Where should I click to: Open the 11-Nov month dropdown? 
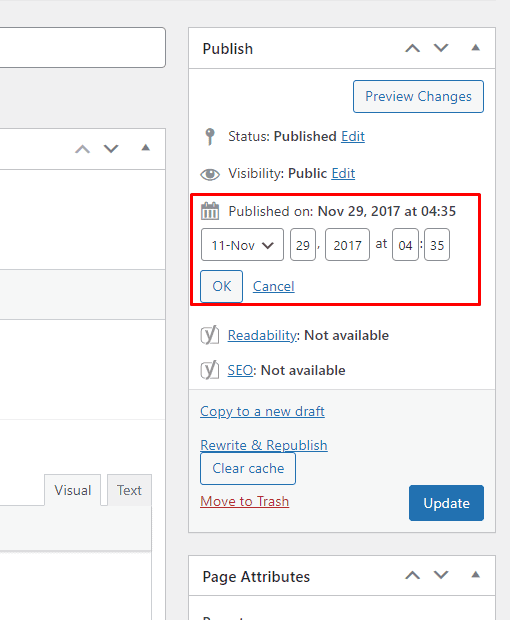242,245
